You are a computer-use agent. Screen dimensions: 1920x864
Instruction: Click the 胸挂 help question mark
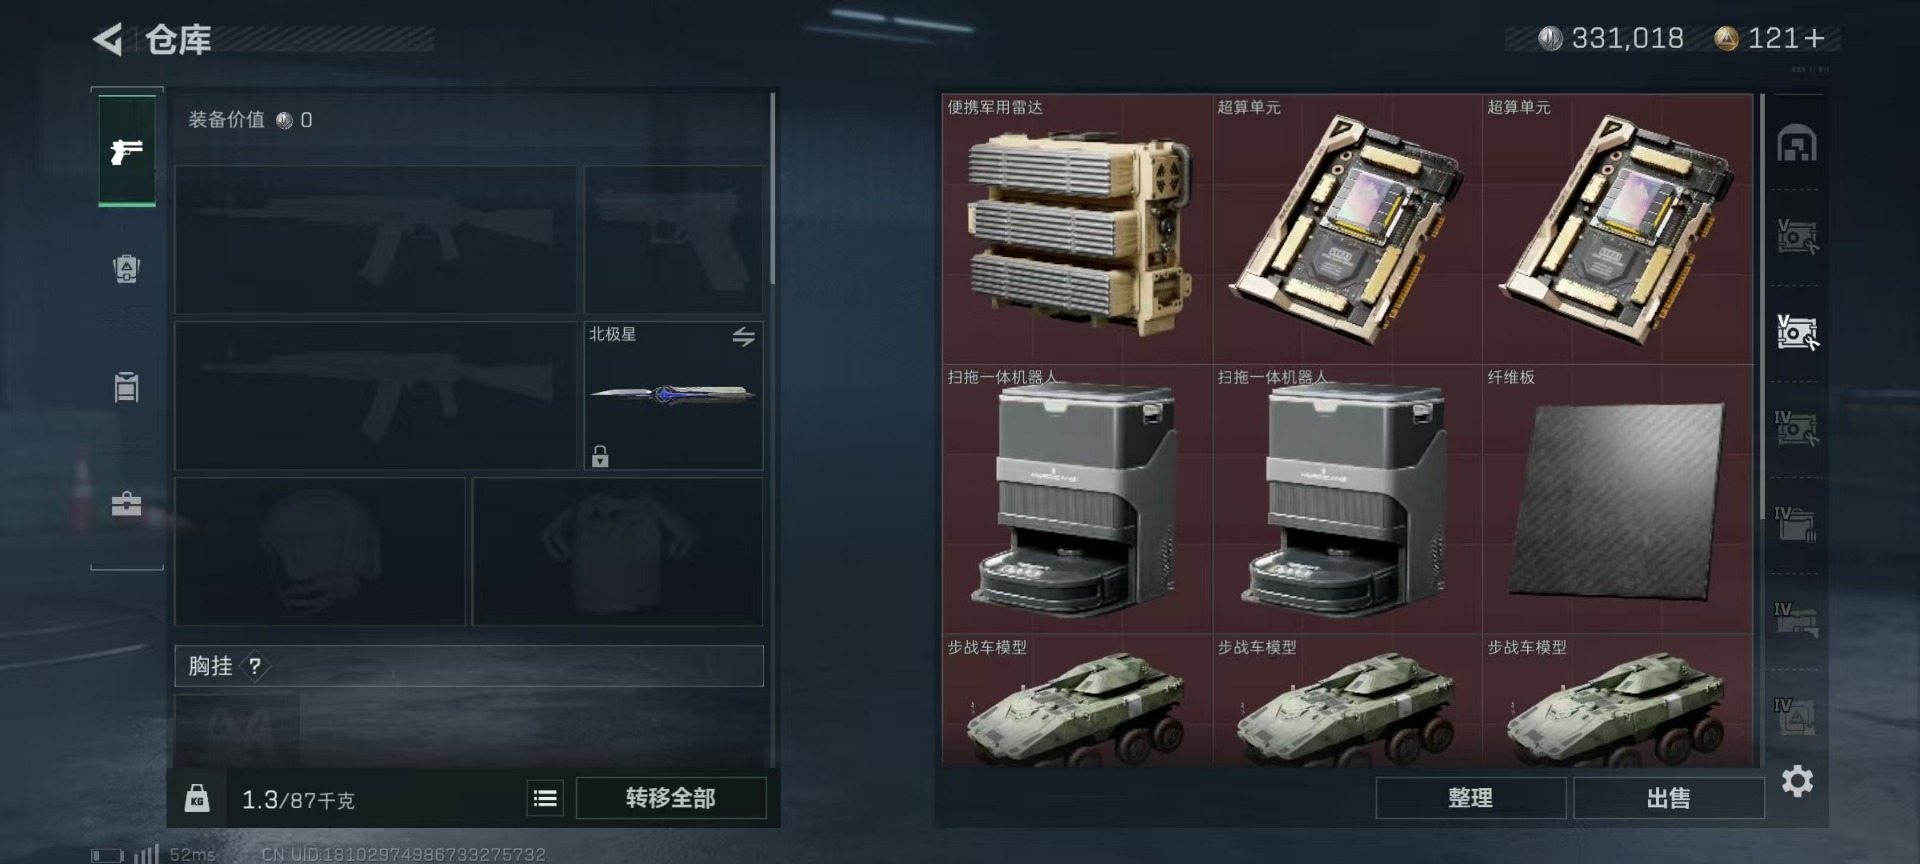[255, 666]
